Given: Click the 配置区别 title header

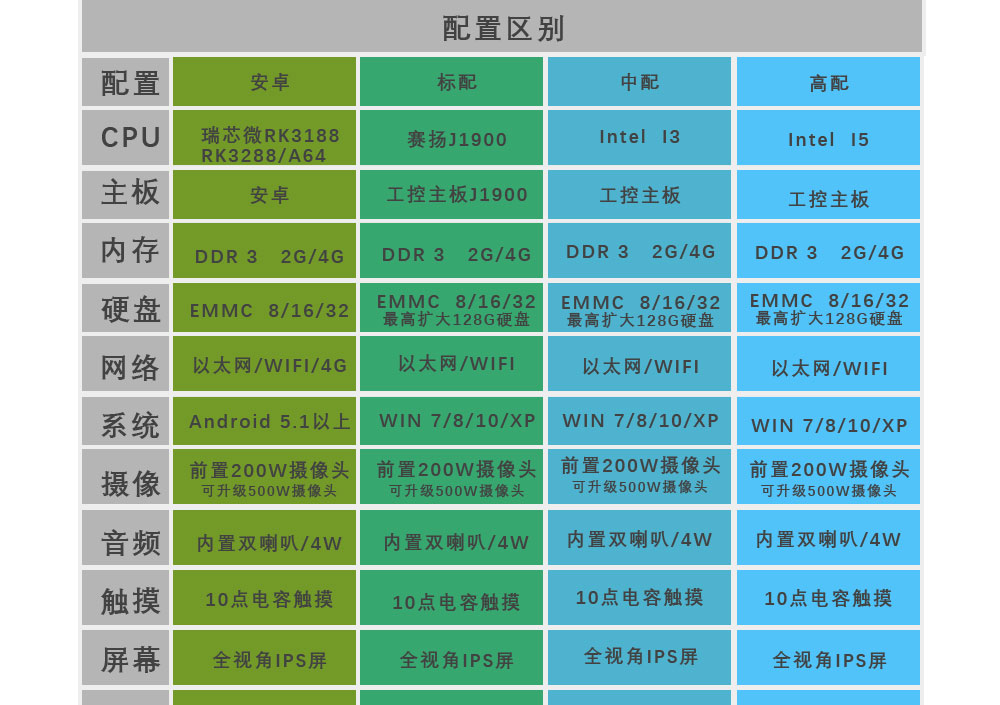Looking at the screenshot, I should 502,26.
